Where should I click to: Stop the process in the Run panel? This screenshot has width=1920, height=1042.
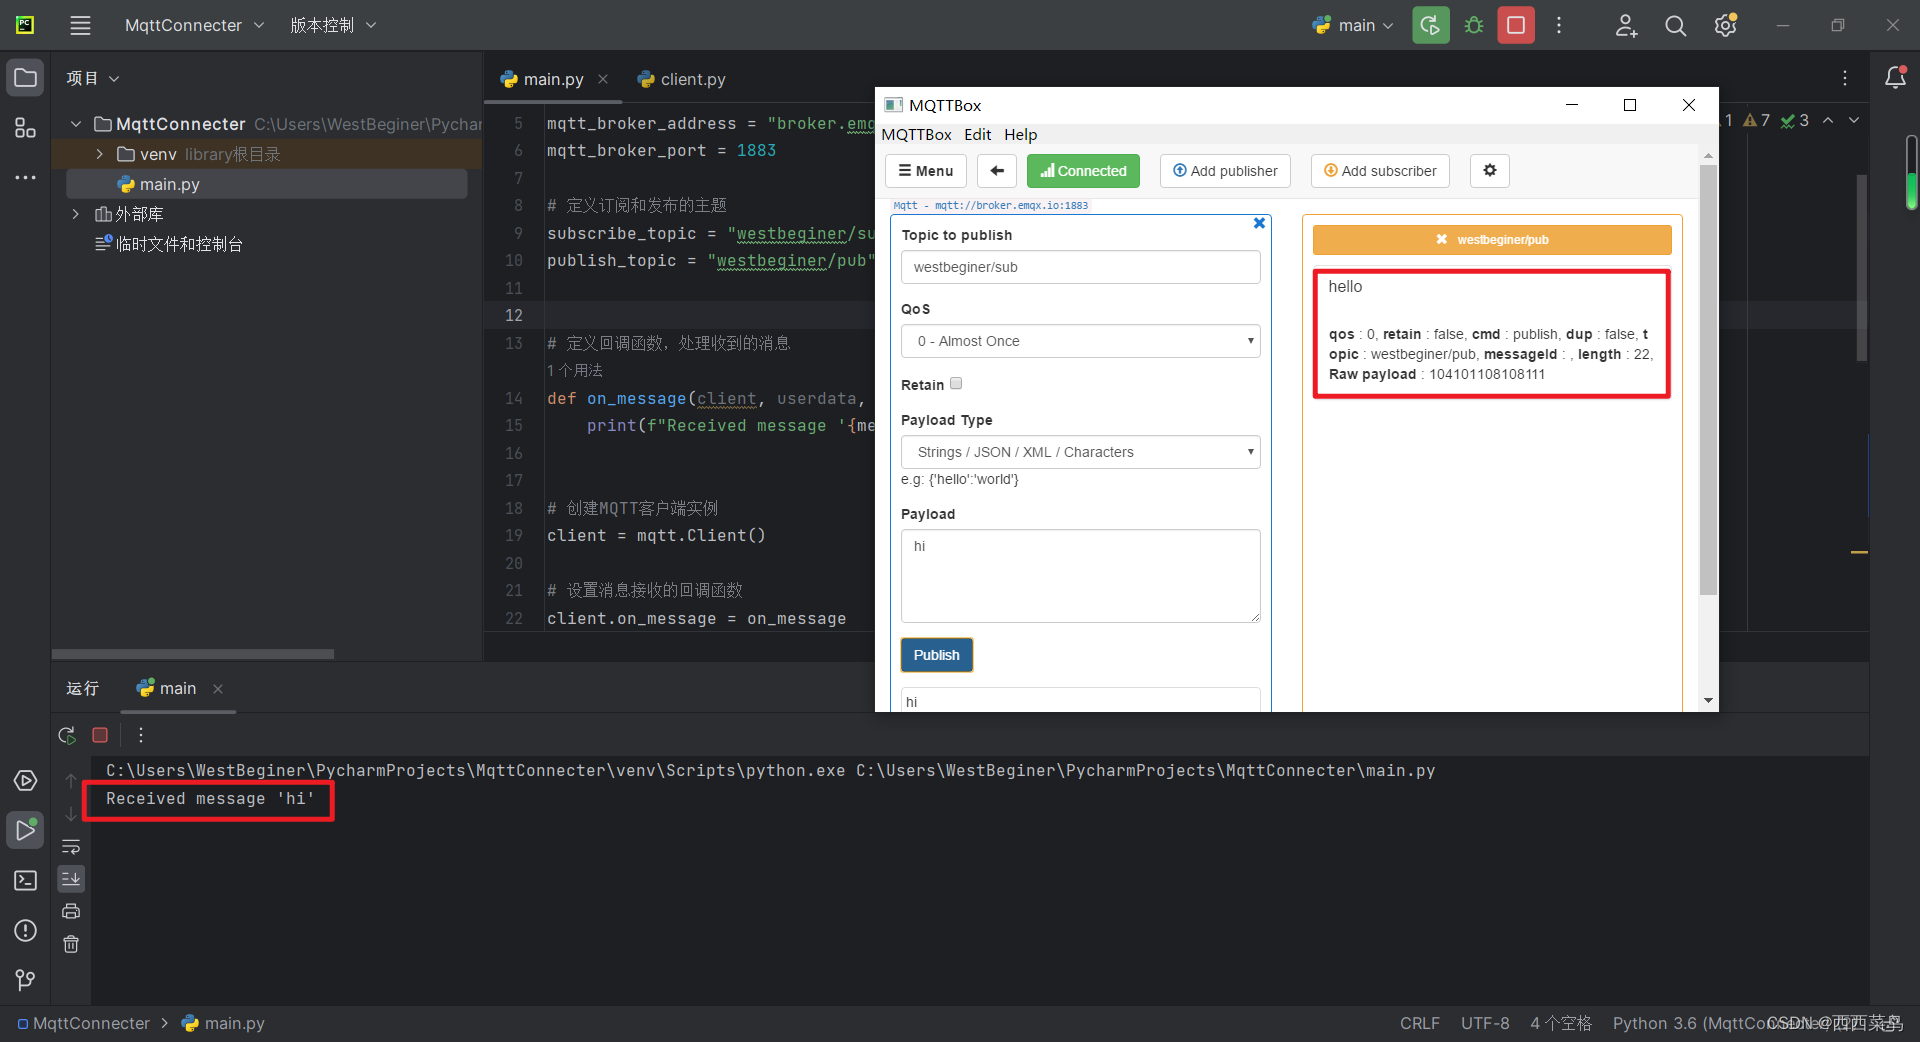click(x=100, y=735)
